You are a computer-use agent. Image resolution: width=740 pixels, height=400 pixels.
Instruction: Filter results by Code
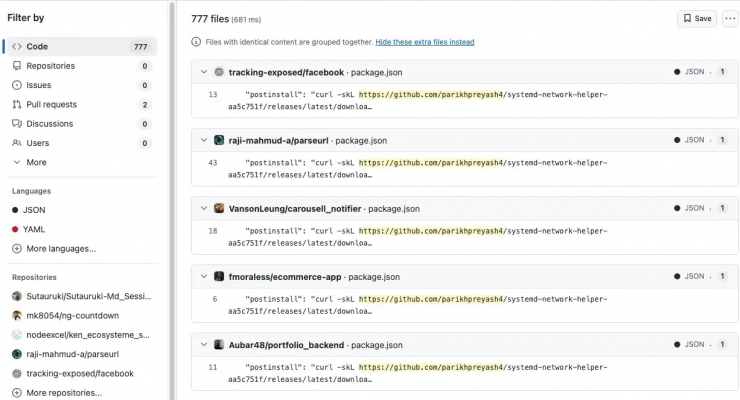[82, 46]
